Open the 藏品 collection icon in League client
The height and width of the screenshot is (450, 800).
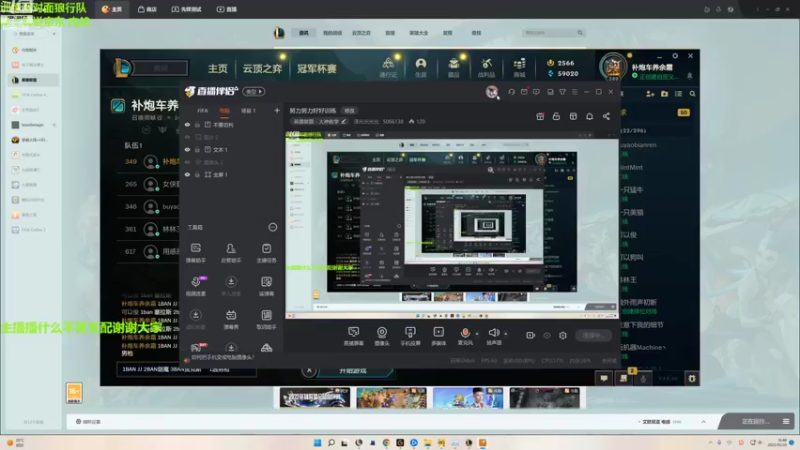(453, 67)
